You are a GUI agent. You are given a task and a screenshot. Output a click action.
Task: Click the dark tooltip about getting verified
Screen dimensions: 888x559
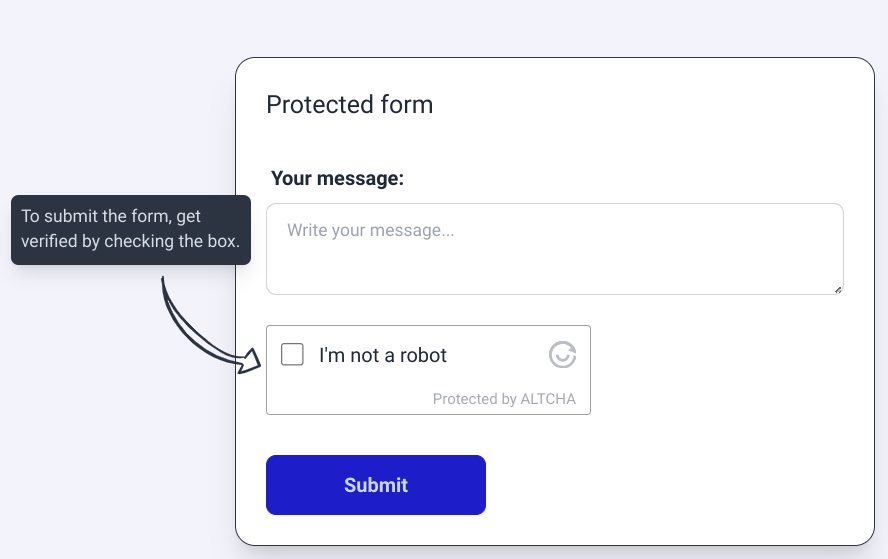[131, 230]
